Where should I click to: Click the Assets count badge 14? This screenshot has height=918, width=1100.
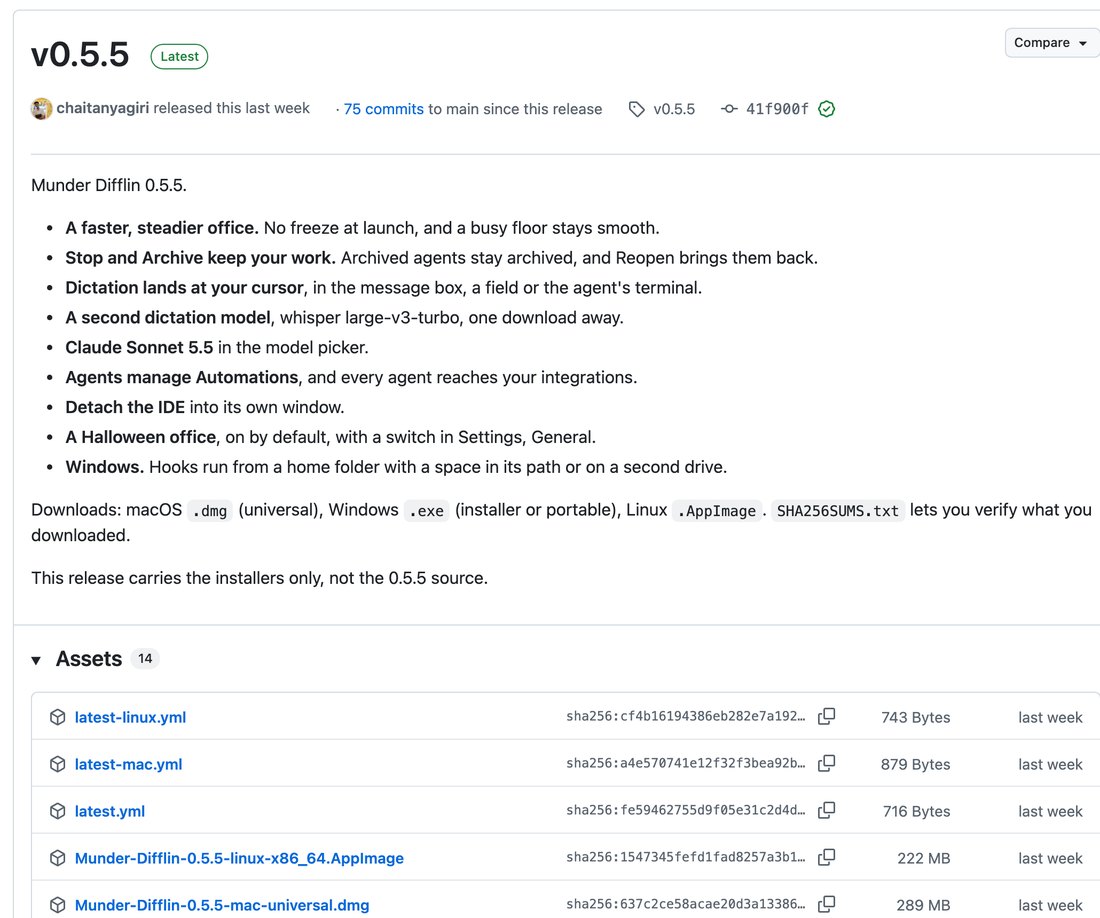145,659
